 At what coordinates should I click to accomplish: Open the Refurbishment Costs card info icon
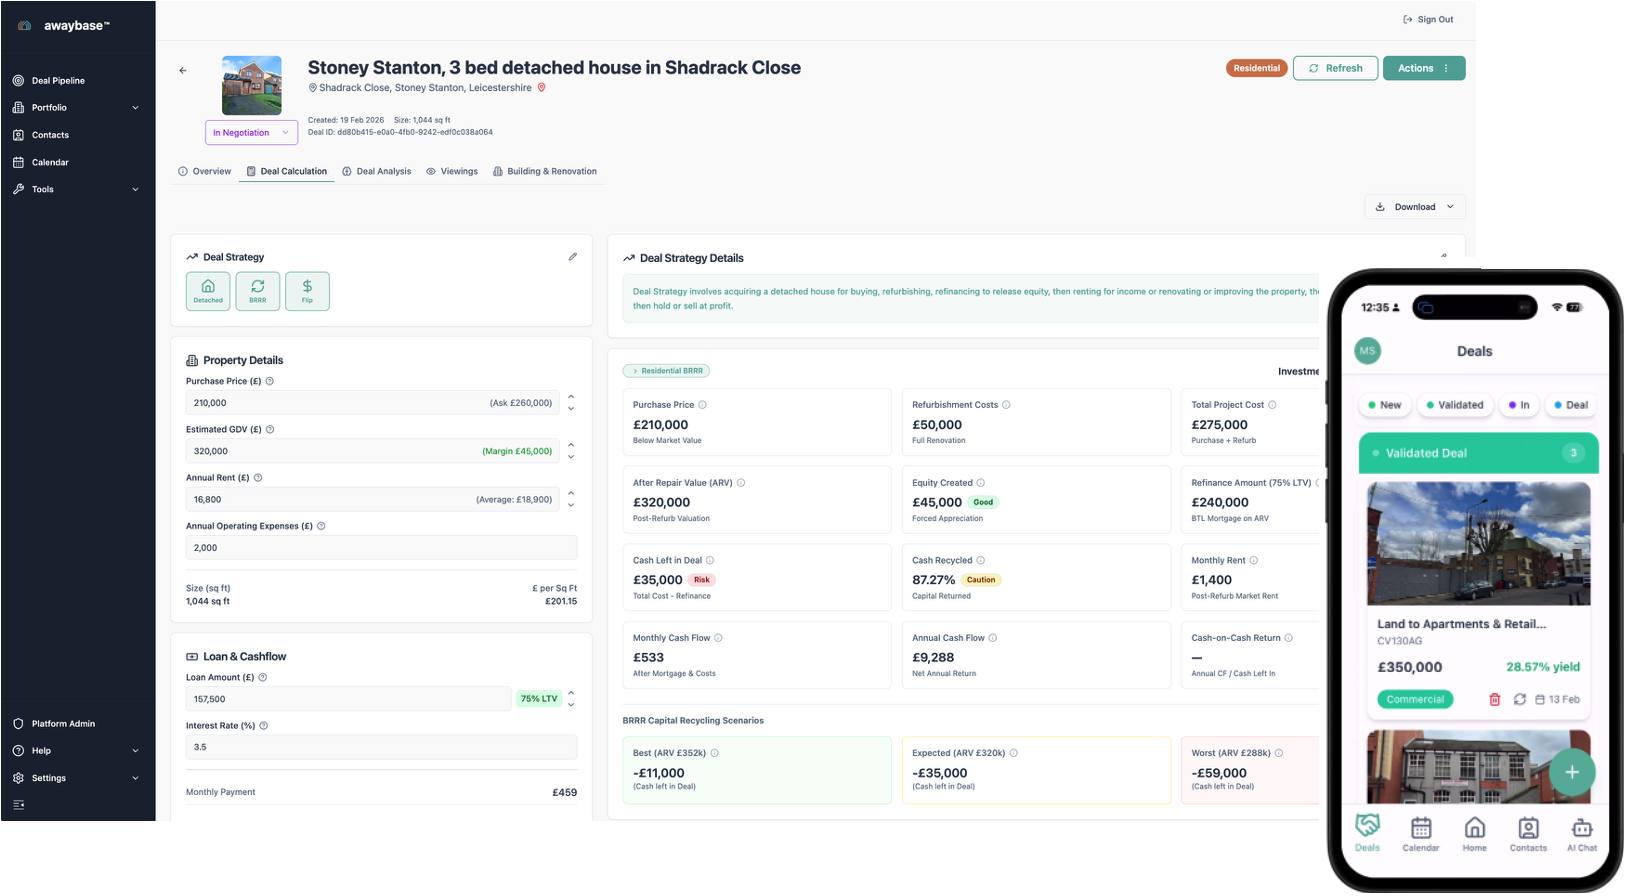[1006, 405]
